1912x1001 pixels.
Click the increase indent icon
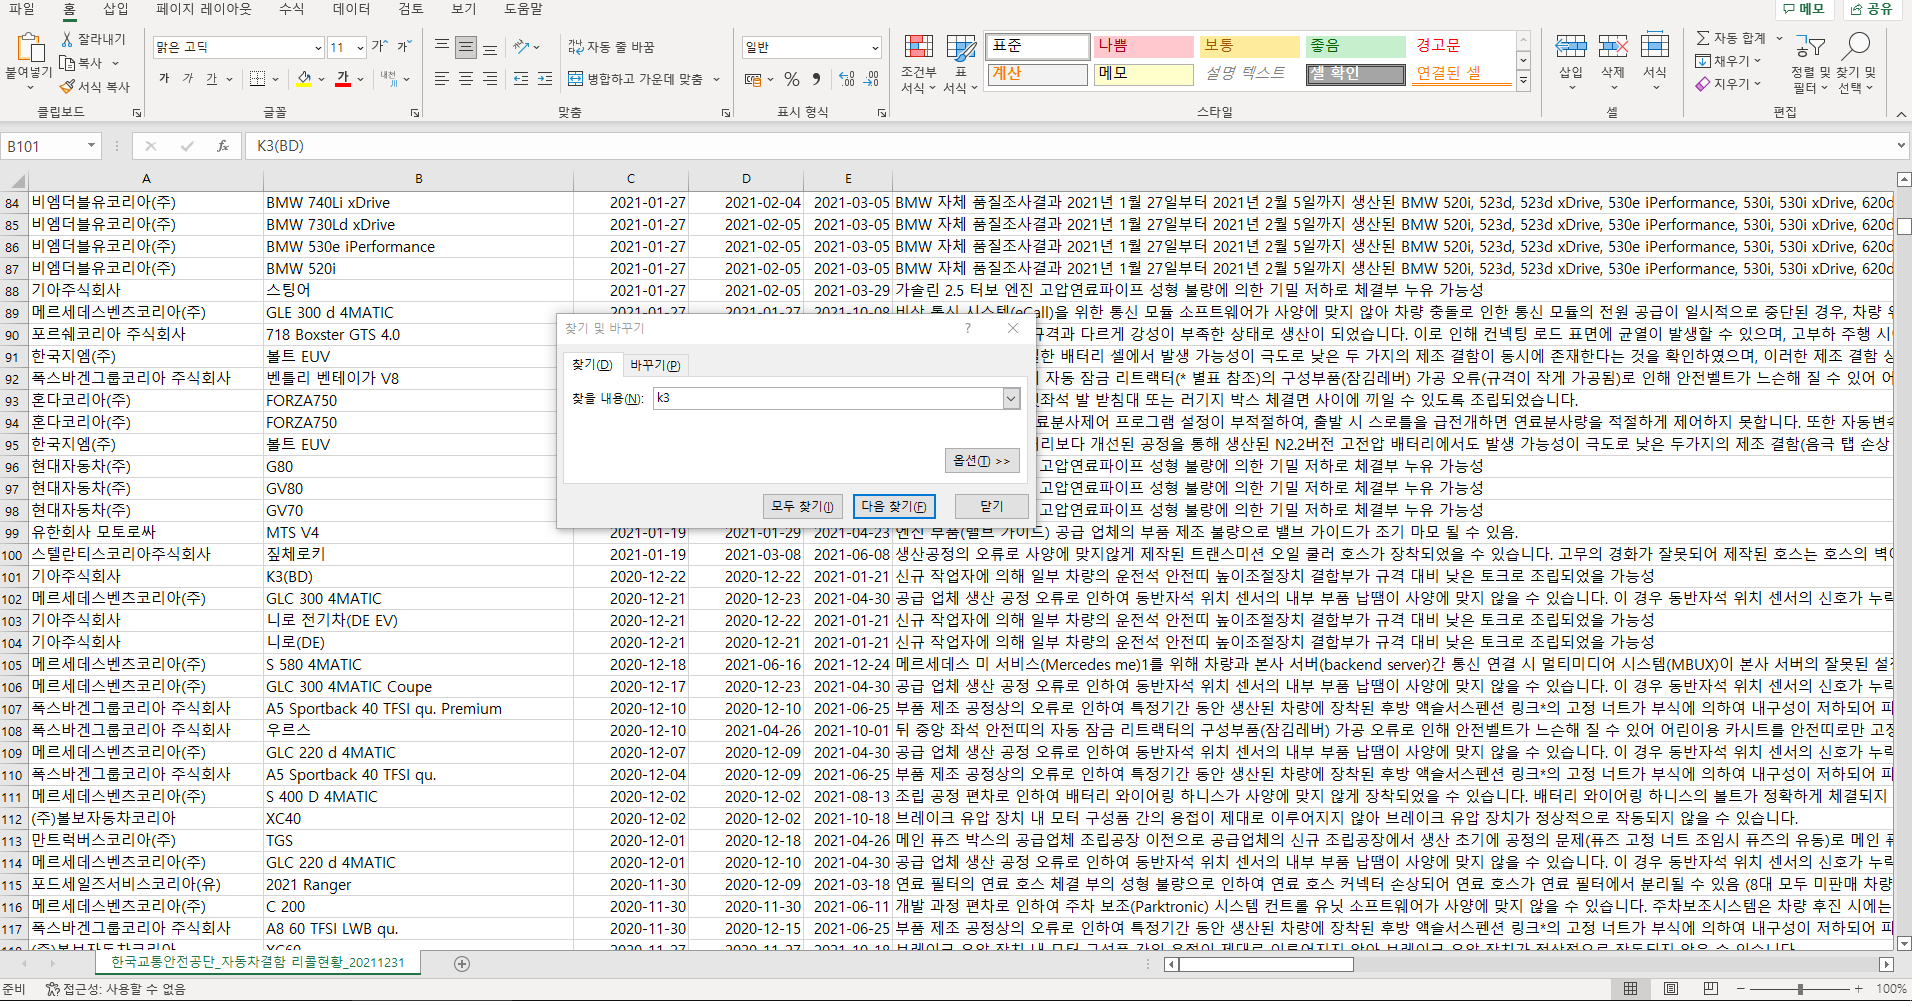coord(545,79)
